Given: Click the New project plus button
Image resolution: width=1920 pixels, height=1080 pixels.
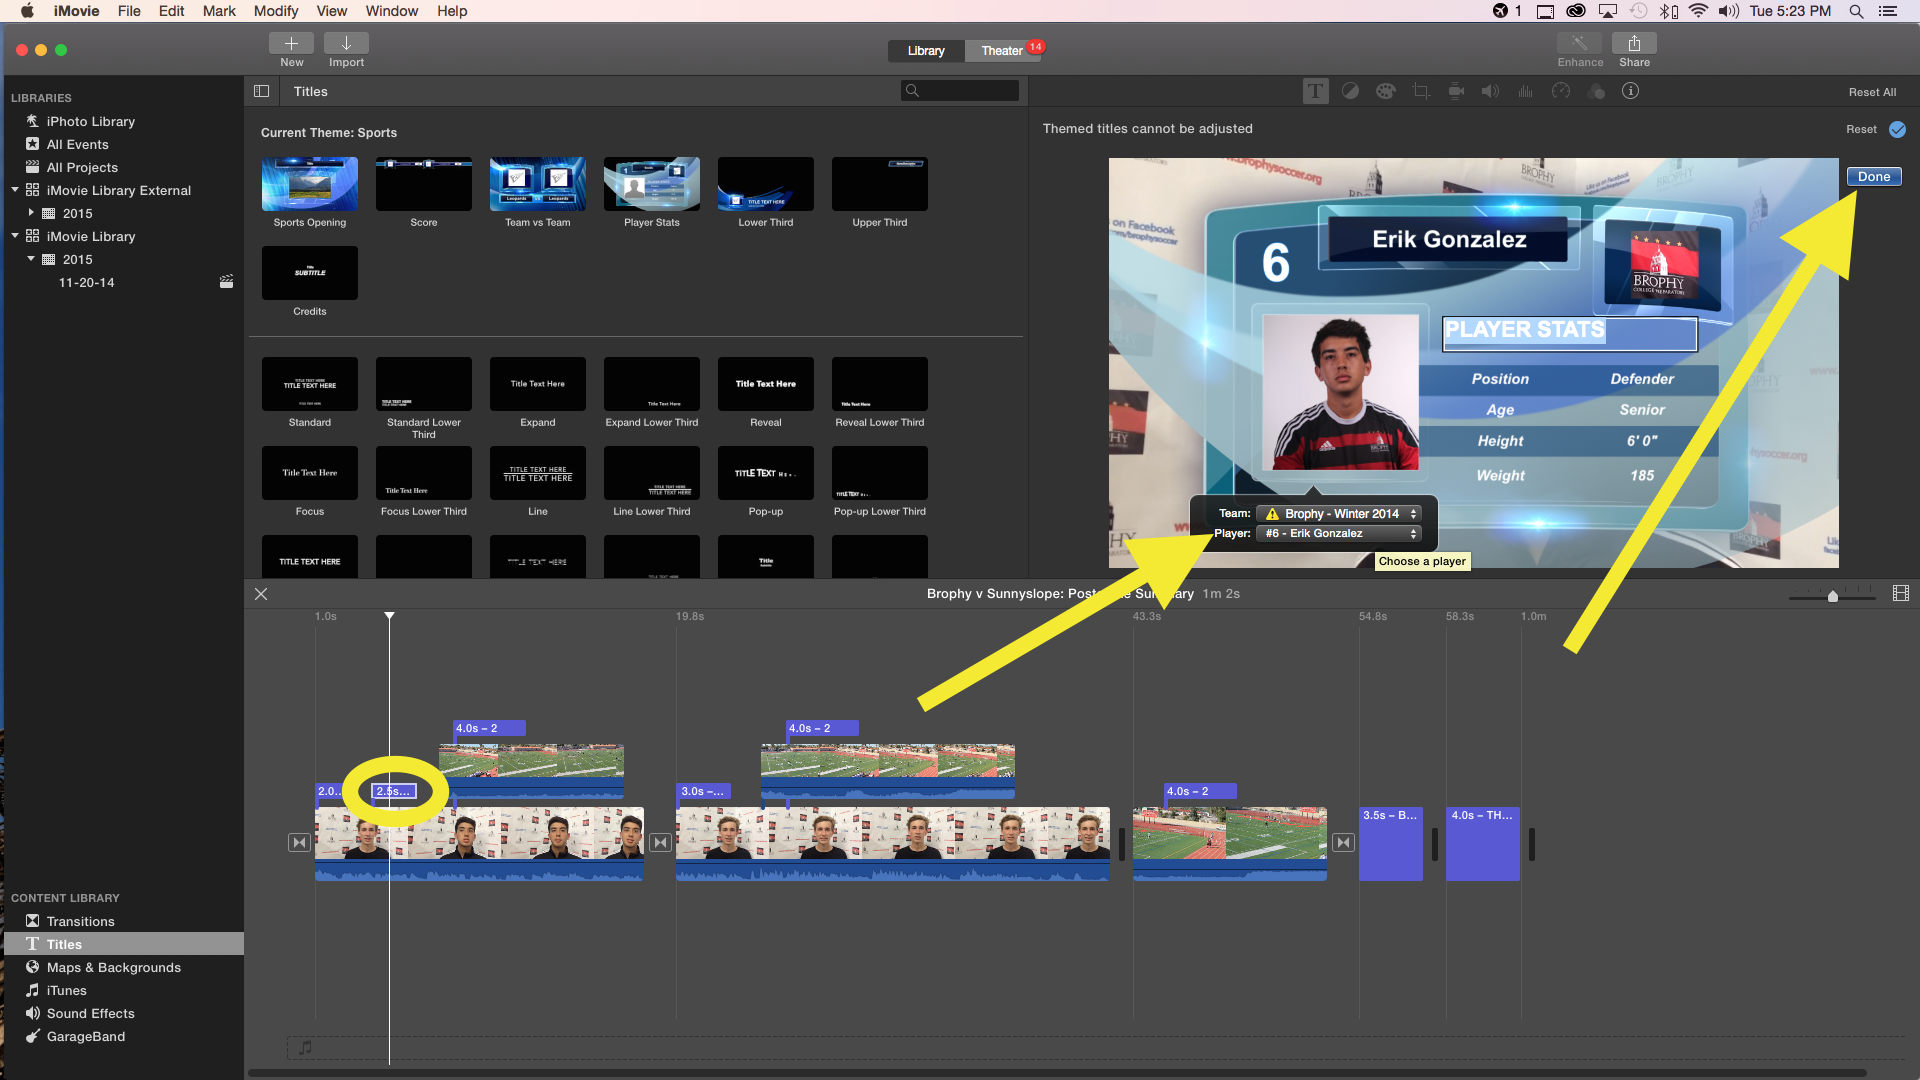Looking at the screenshot, I should (x=291, y=43).
